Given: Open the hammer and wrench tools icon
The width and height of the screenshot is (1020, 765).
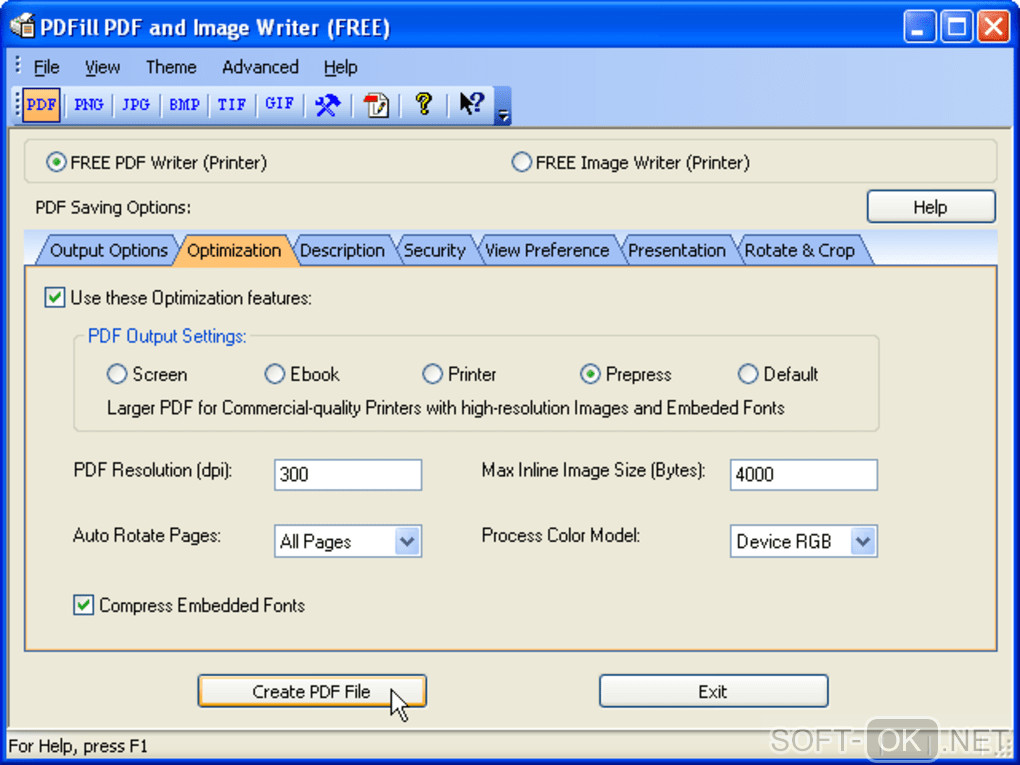Looking at the screenshot, I should 327,105.
